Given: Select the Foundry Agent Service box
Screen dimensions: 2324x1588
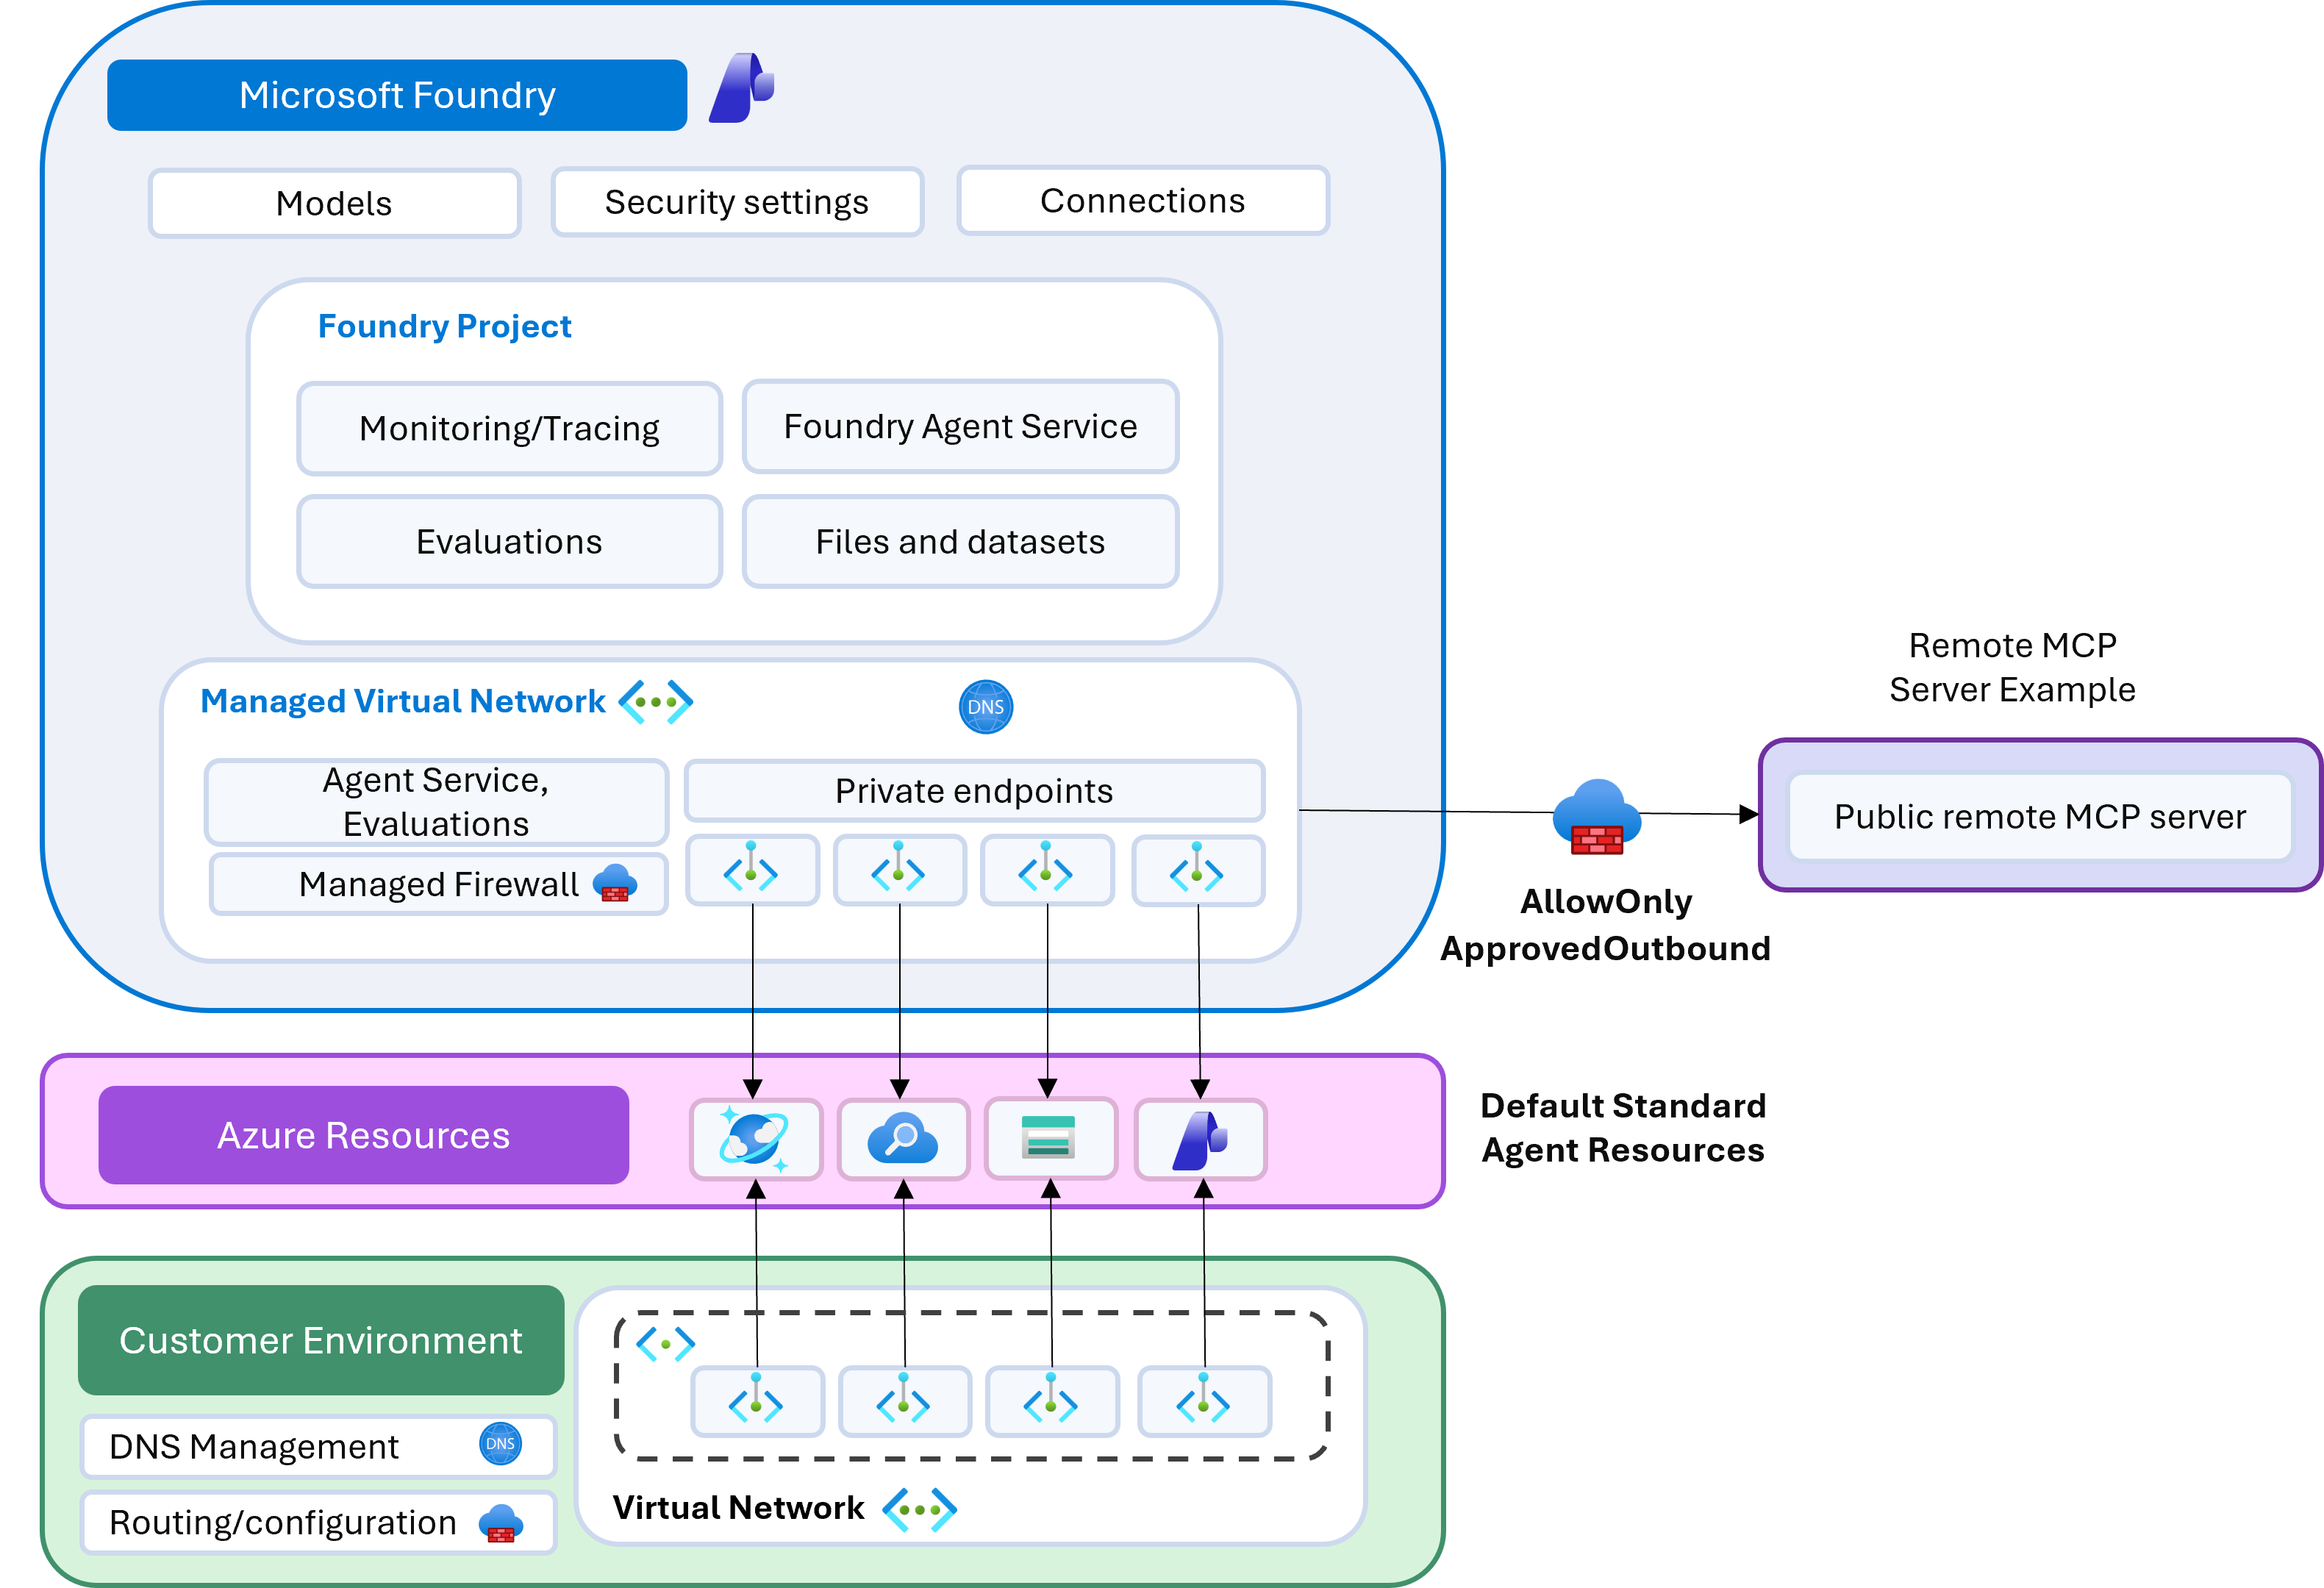Looking at the screenshot, I should pos(961,426).
